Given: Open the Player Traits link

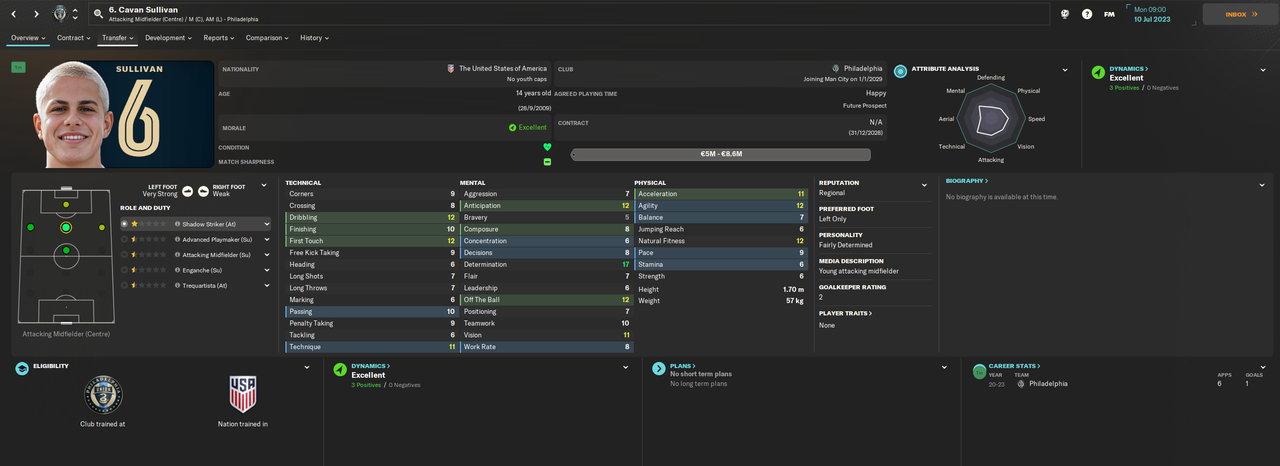Looking at the screenshot, I should click(845, 313).
